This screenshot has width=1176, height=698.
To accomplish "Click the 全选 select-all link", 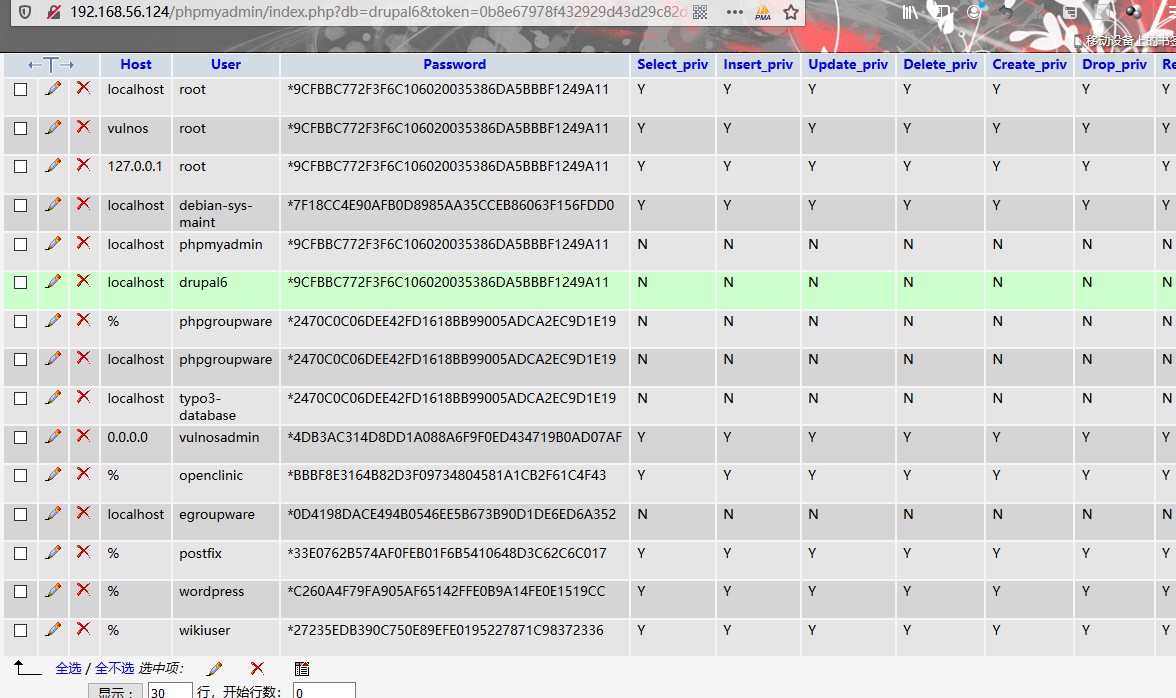I will [68, 668].
